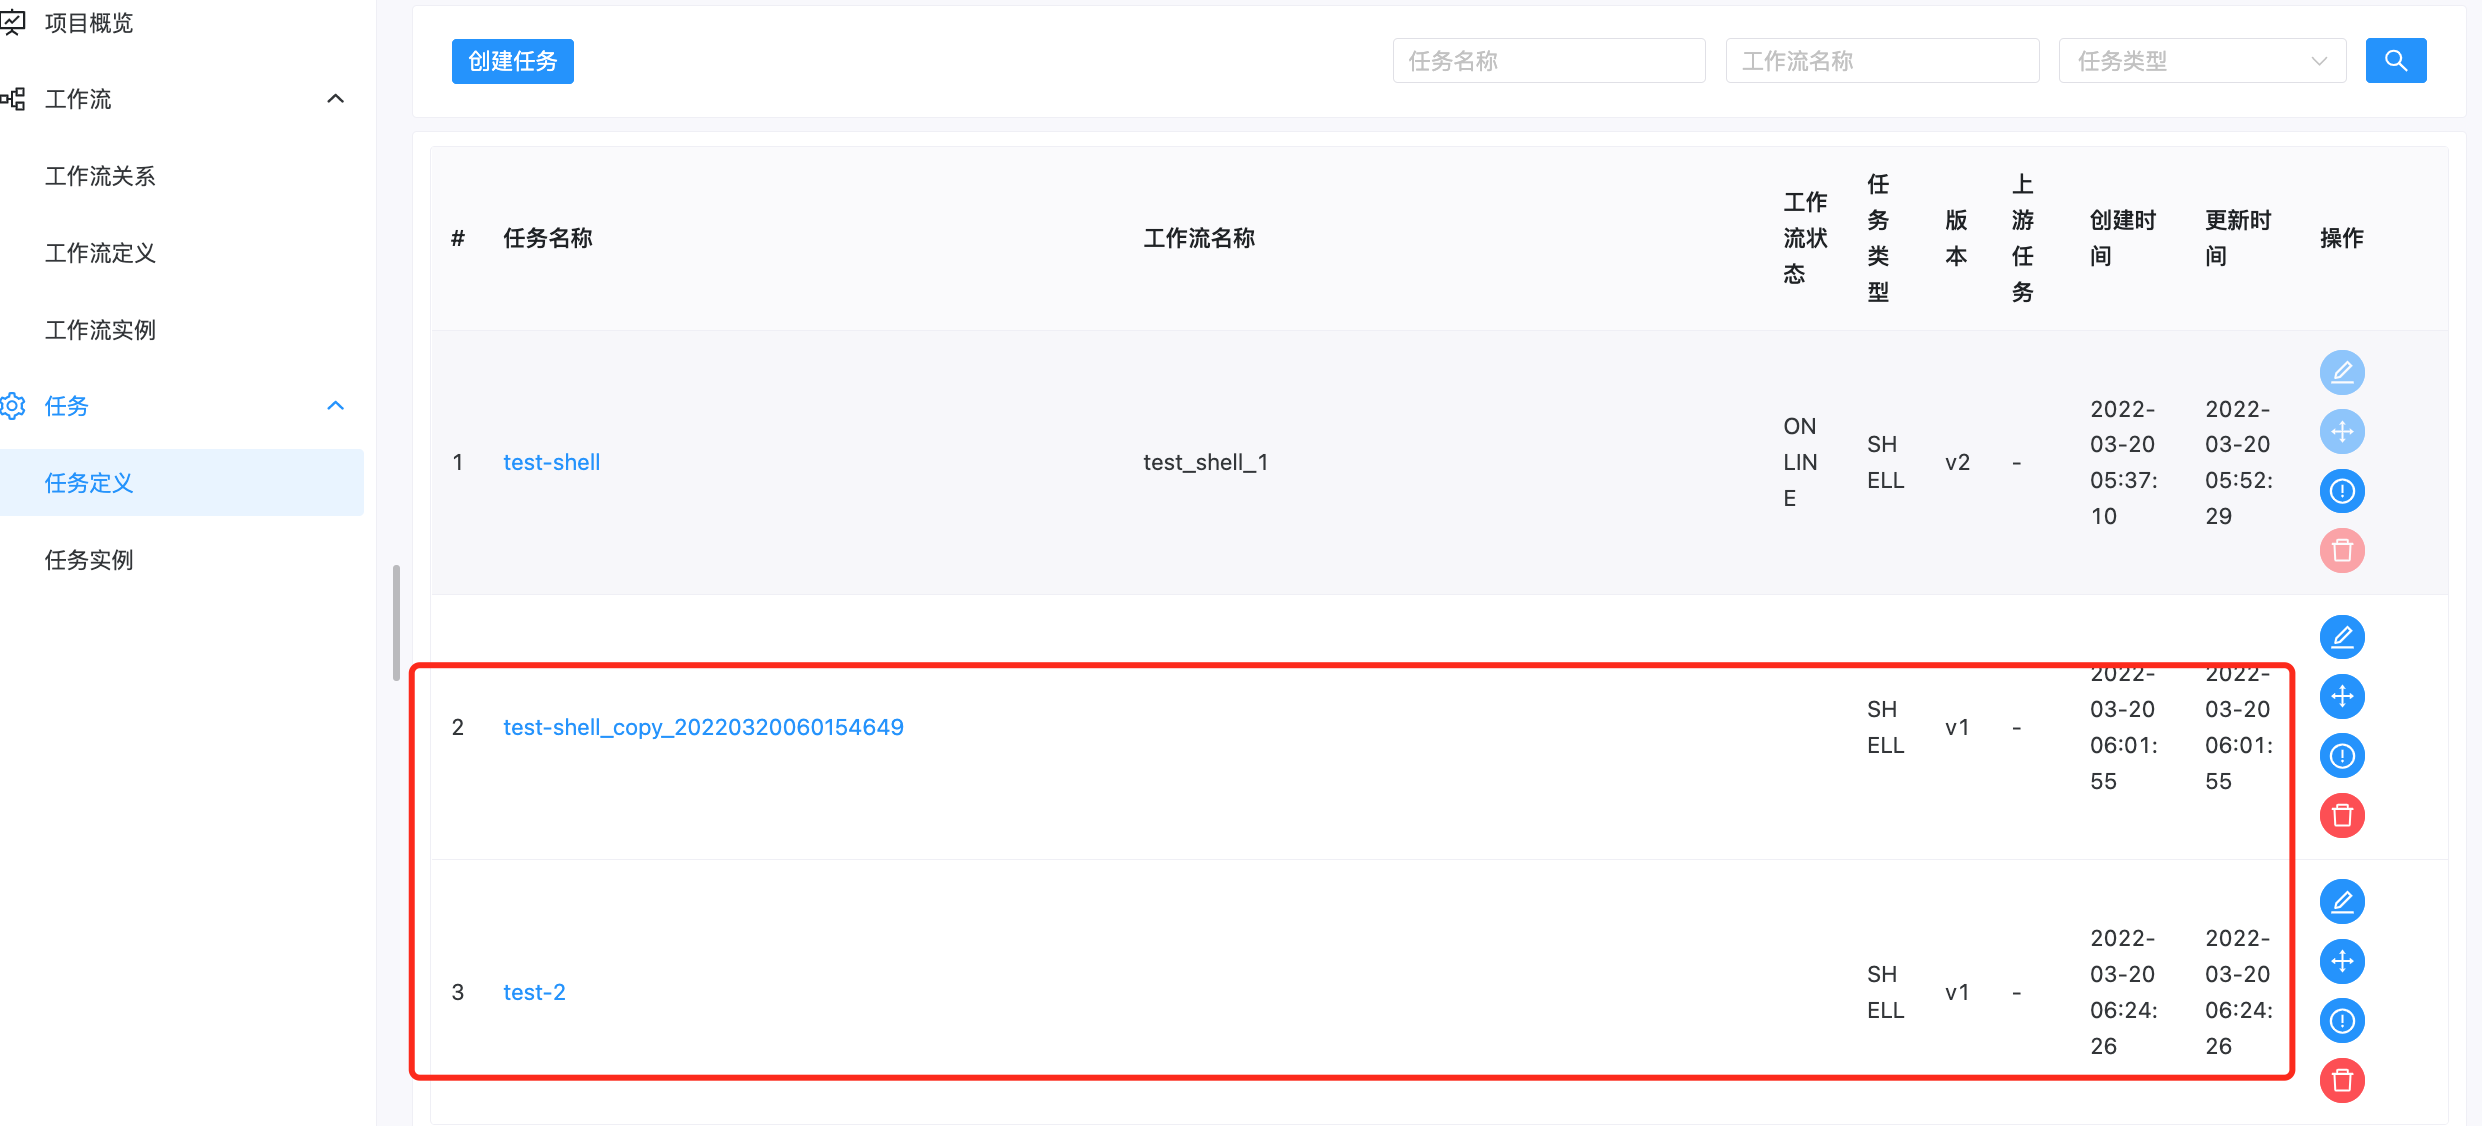Image resolution: width=2482 pixels, height=1126 pixels.
Task: Select the move task icon for test-shell
Action: (x=2342, y=431)
